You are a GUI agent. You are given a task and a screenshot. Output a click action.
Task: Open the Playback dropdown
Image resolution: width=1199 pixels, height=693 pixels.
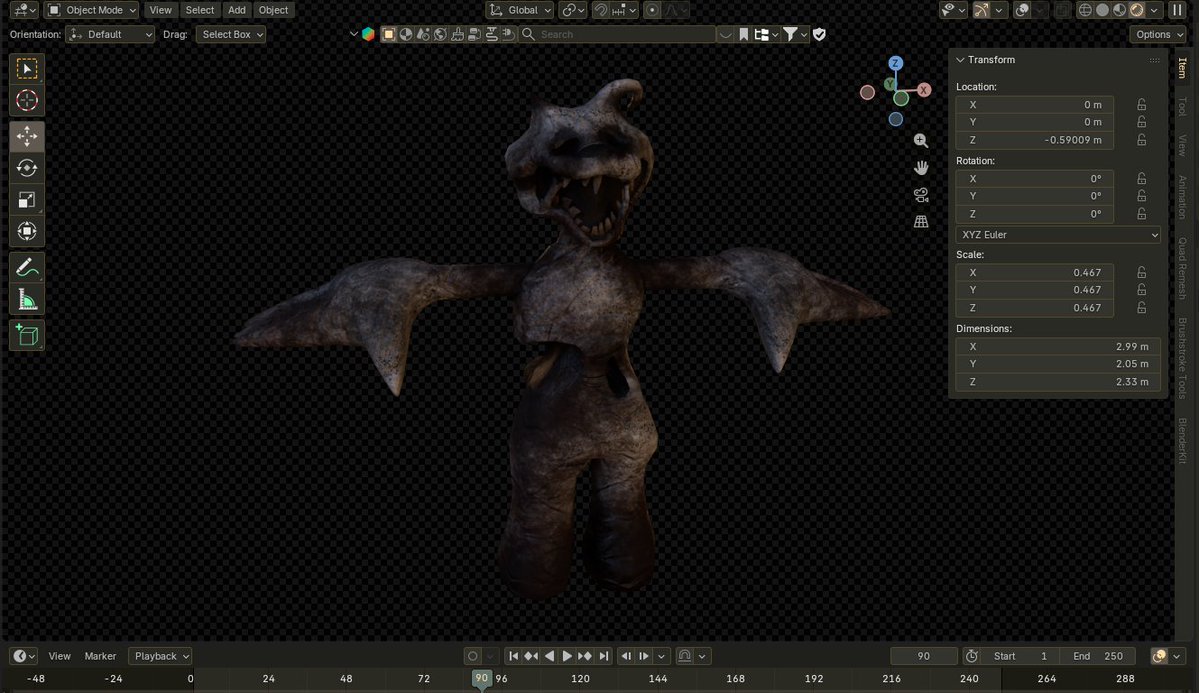tap(161, 656)
